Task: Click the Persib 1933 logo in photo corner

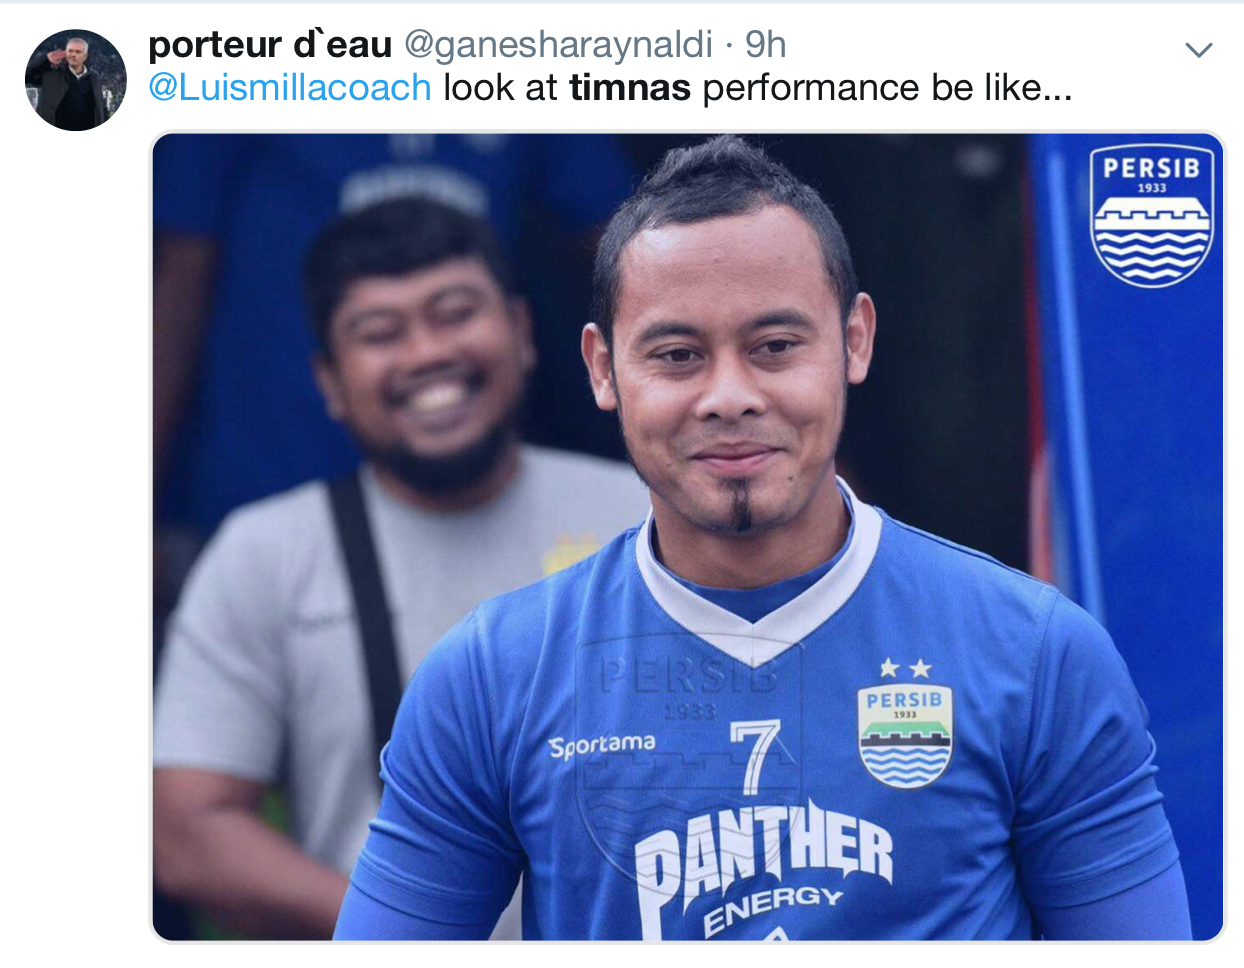Action: 1151,216
